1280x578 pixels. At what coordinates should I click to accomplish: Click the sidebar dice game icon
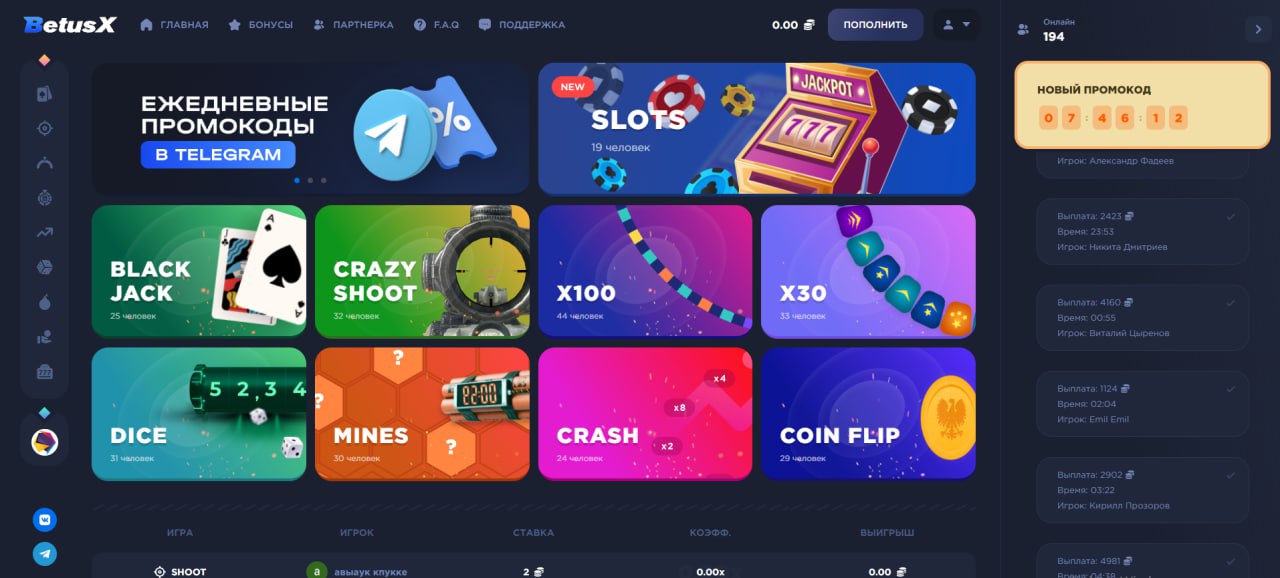coord(44,267)
